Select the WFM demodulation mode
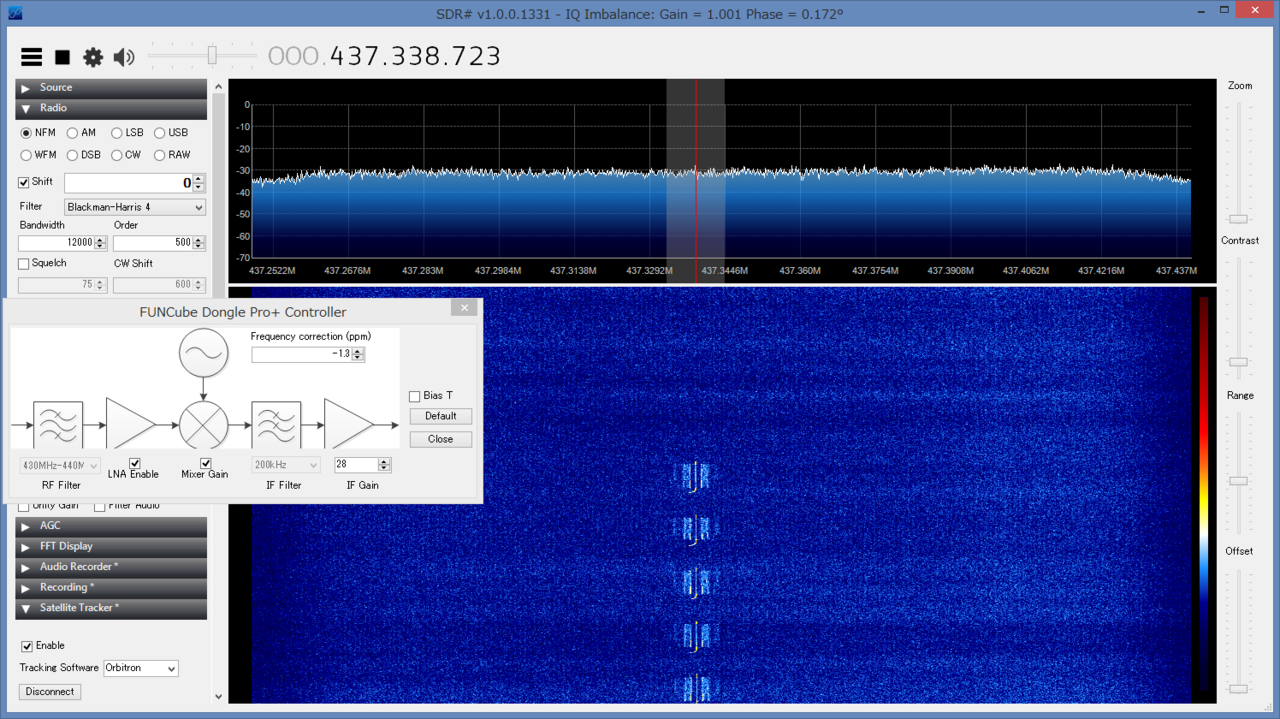Image resolution: width=1280 pixels, height=719 pixels. [39, 155]
